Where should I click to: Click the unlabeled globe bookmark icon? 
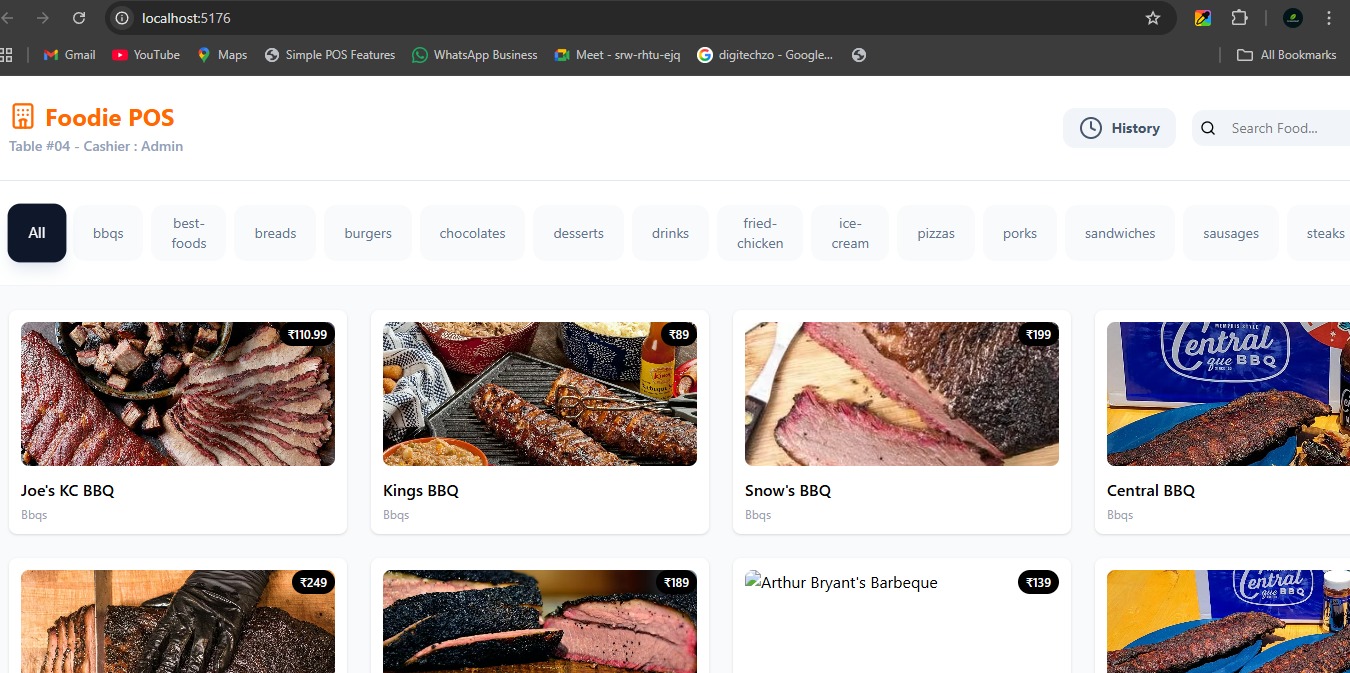859,55
